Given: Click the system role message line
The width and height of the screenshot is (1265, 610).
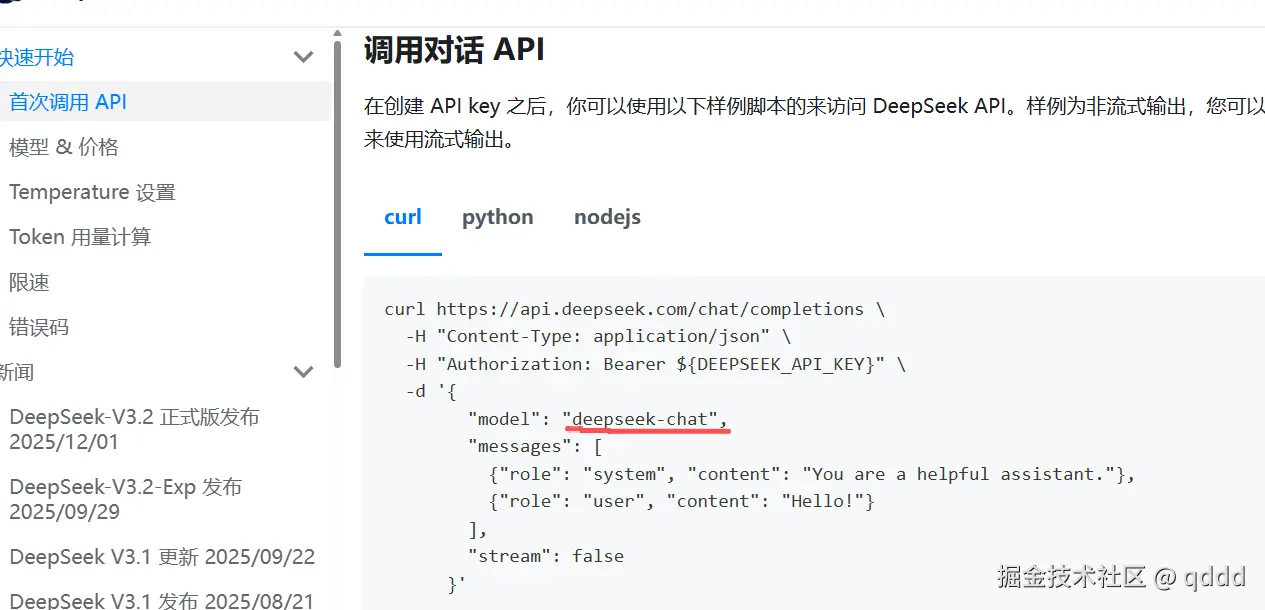Looking at the screenshot, I should 812,474.
